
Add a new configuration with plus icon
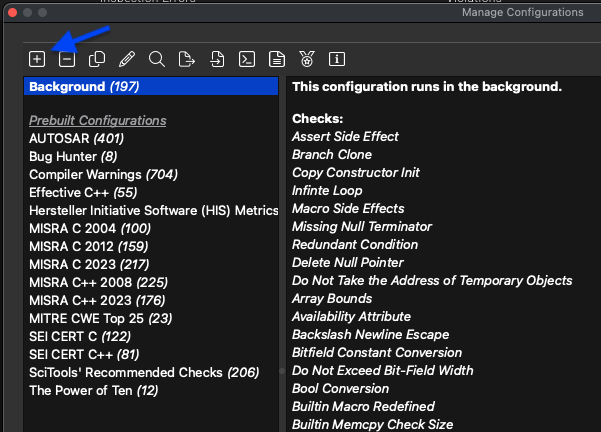(x=37, y=59)
